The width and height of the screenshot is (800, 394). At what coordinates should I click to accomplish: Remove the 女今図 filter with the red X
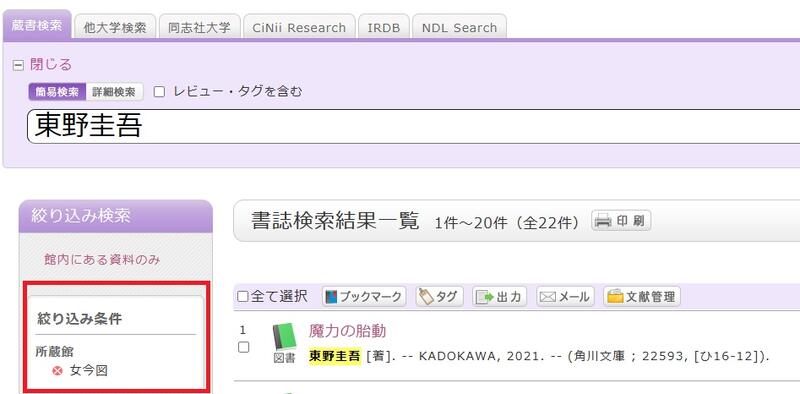[58, 371]
